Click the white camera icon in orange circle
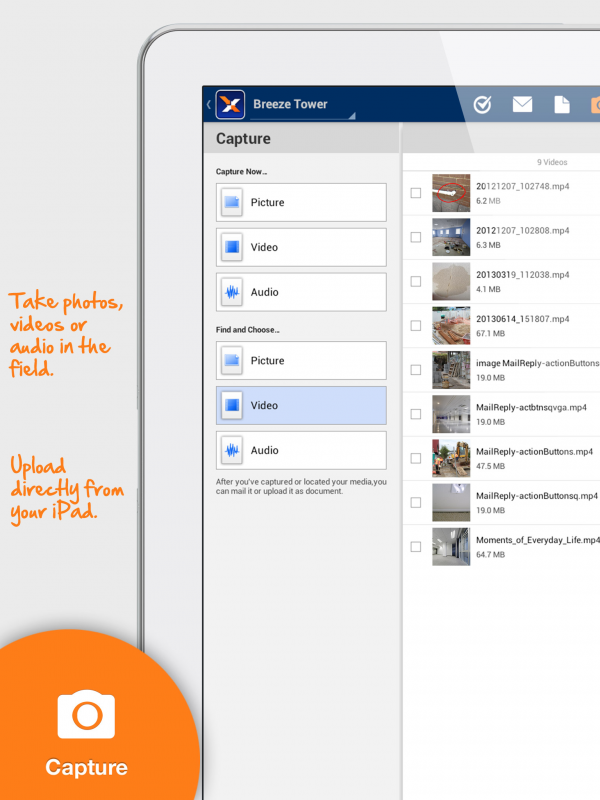Image resolution: width=600 pixels, height=800 pixels. coord(86,714)
